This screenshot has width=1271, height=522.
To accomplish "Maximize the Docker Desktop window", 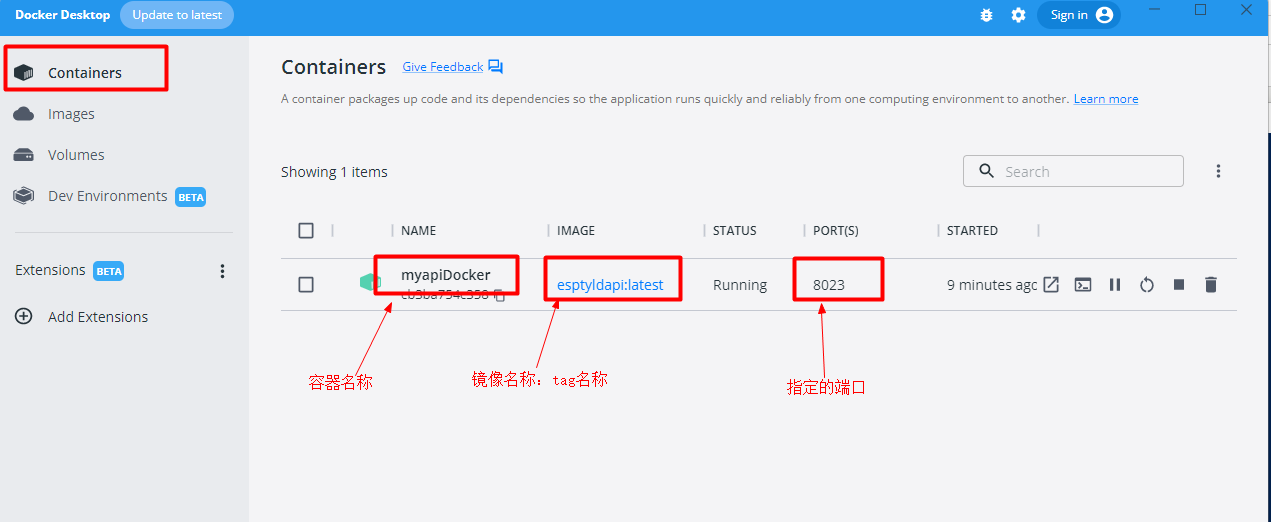I will (1201, 9).
